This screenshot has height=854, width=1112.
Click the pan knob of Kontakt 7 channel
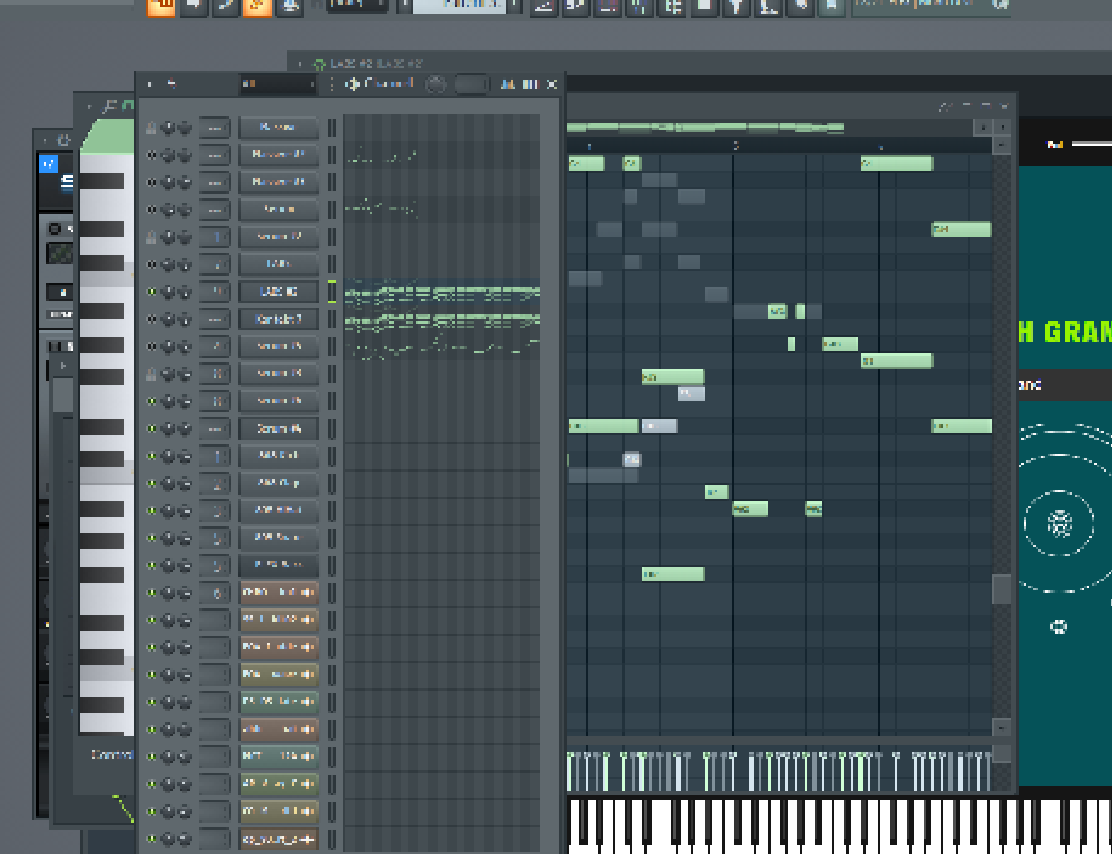(x=168, y=319)
